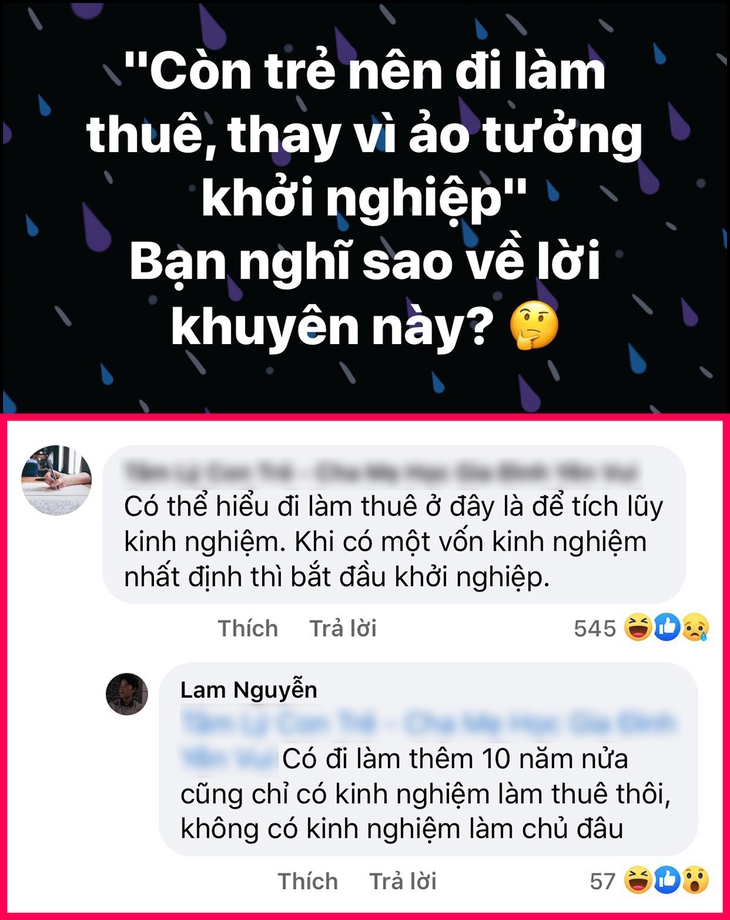Open the Lam Nguyễn profile name link
730x920 pixels.
point(249,690)
